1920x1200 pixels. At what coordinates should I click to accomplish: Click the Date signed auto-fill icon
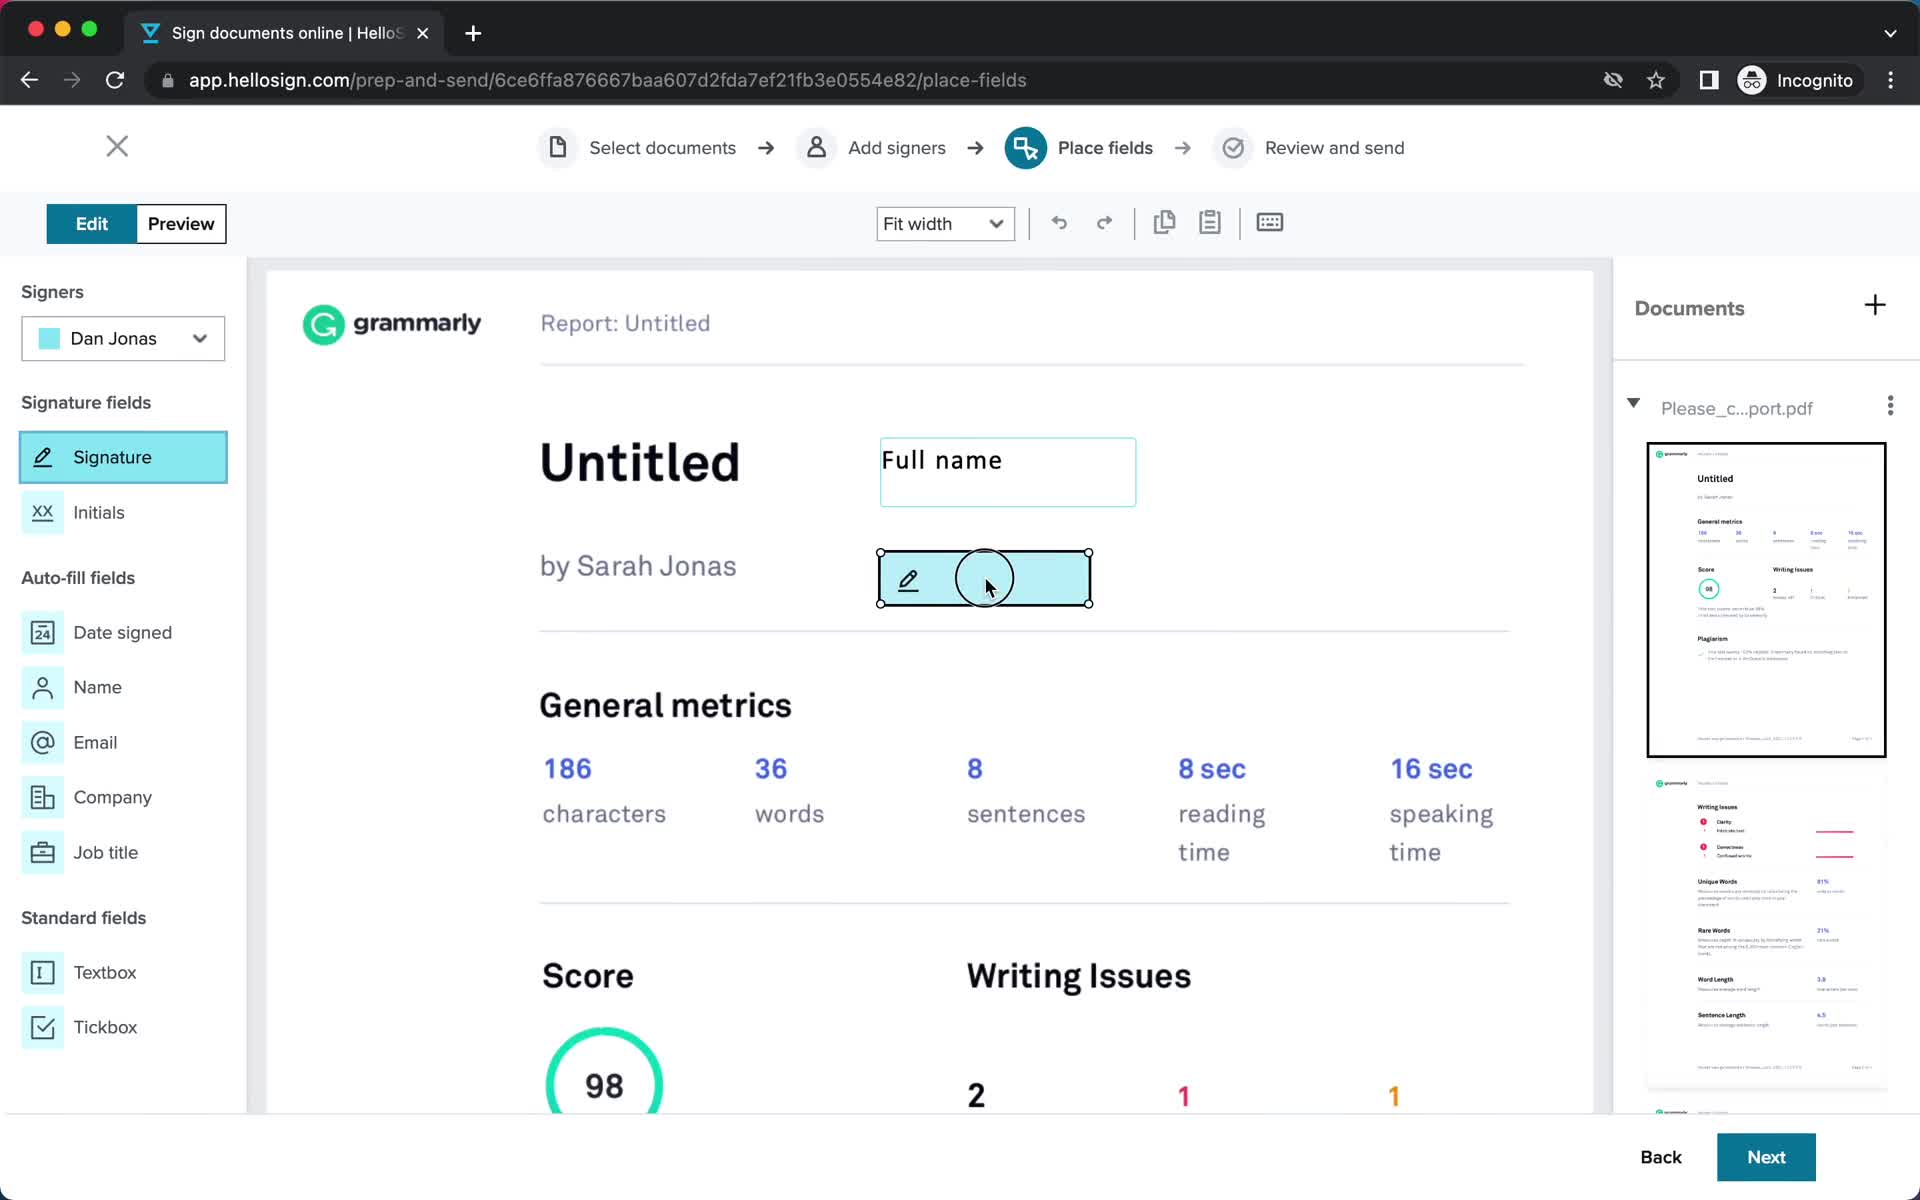[x=43, y=632]
